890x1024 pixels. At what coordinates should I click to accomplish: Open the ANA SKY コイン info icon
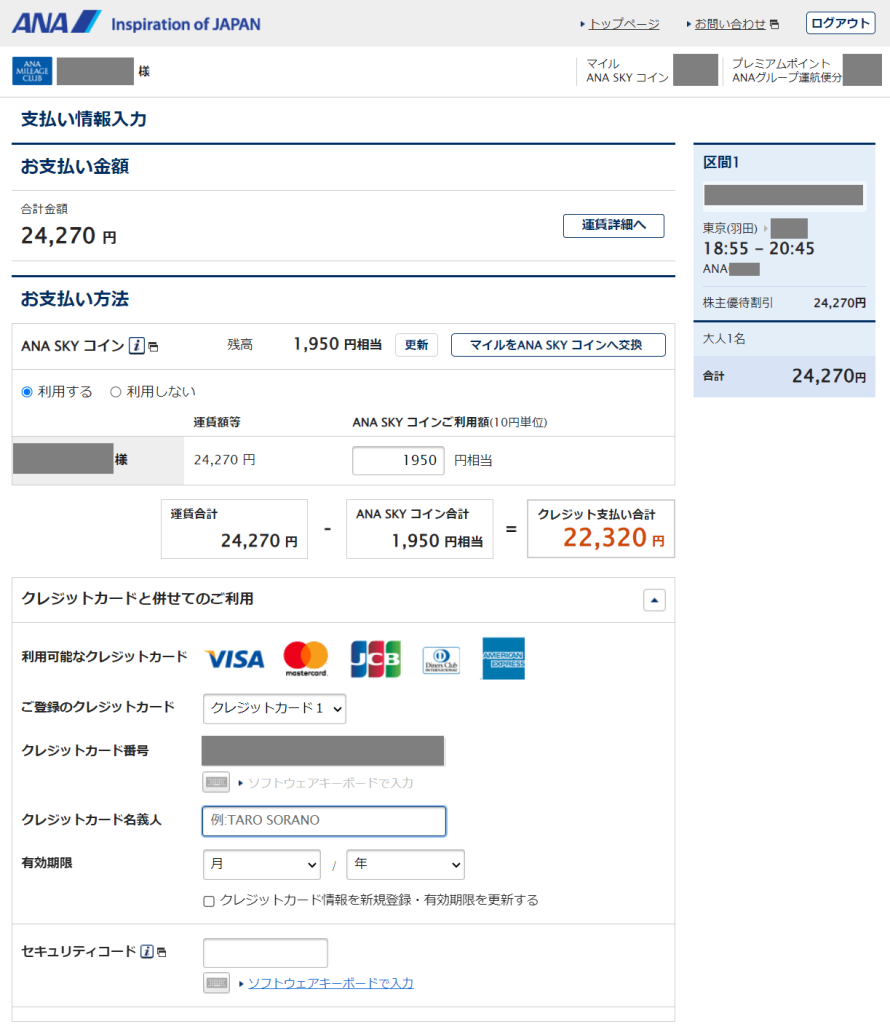coord(136,345)
